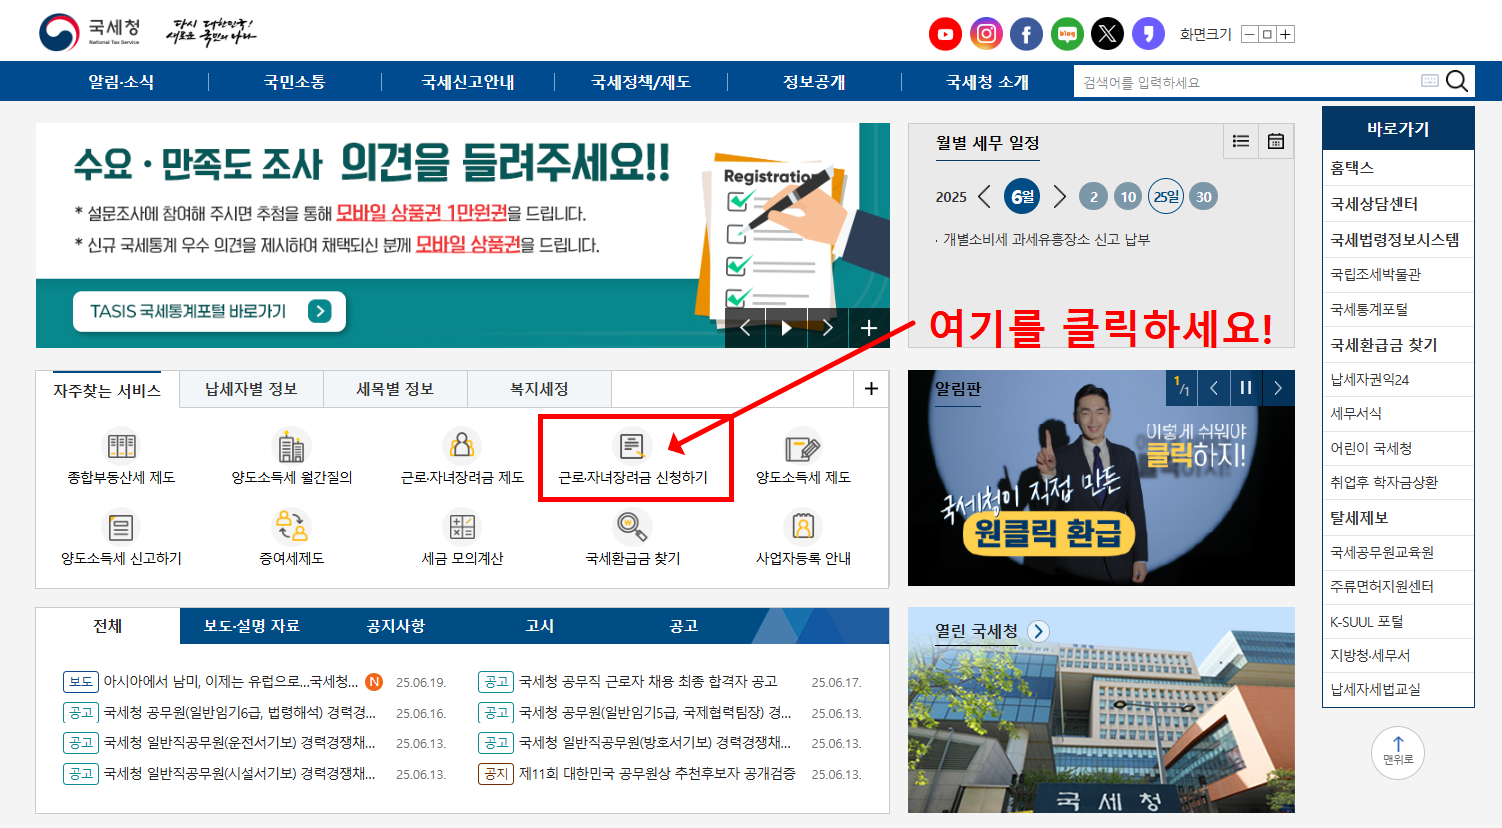Open the 홈택스 shortcut link
1502x828 pixels.
click(1398, 167)
